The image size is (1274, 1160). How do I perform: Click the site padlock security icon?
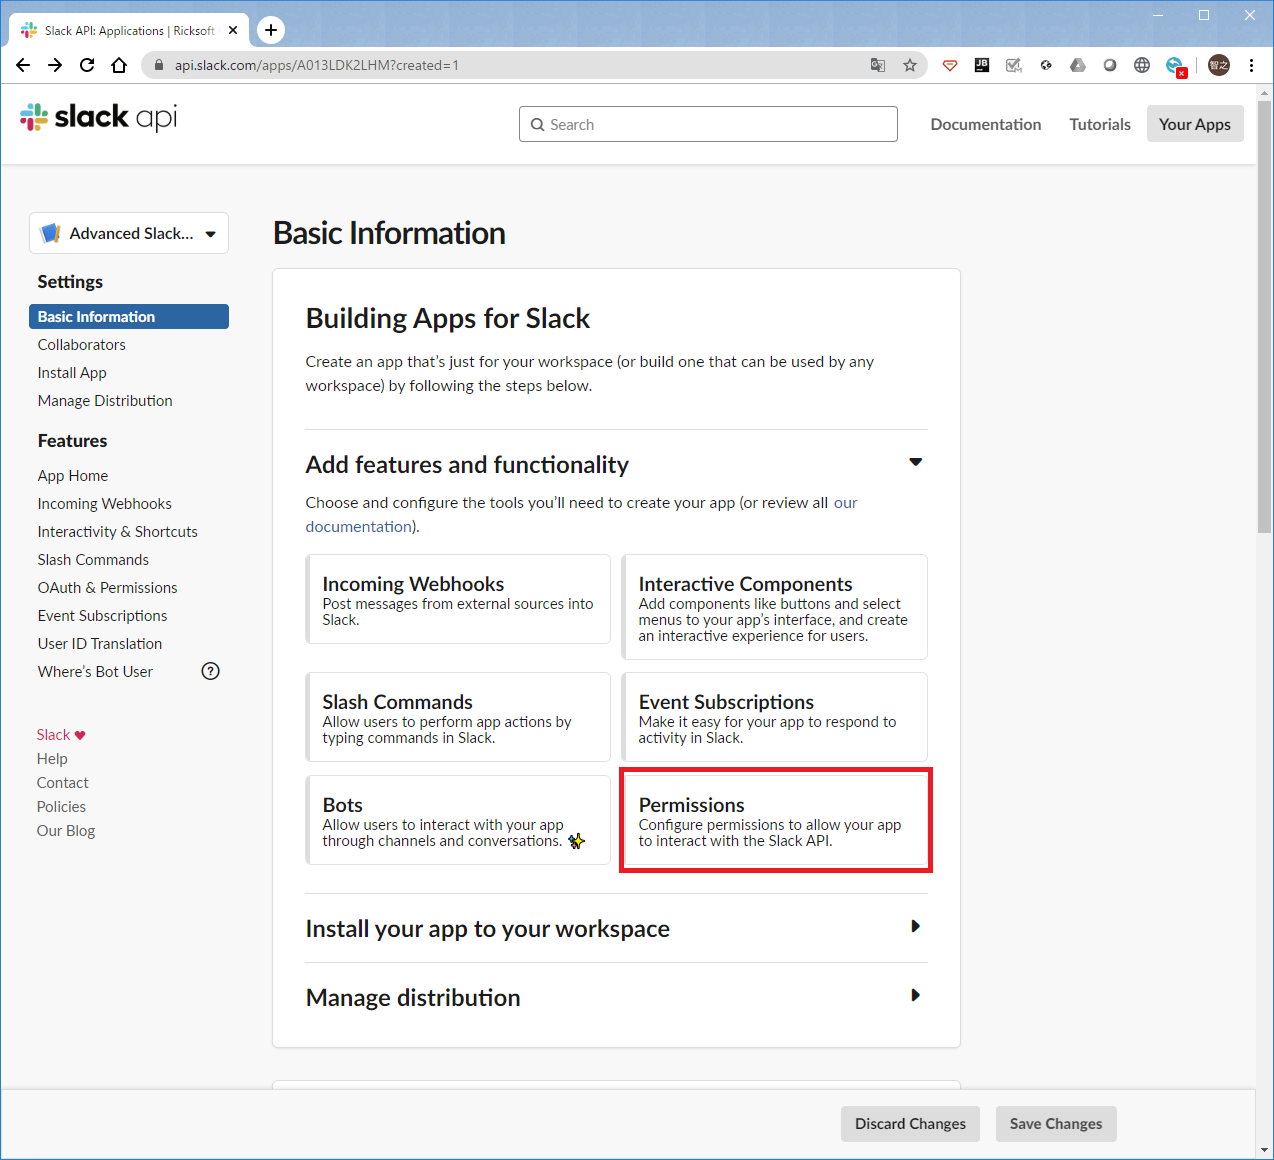point(158,65)
